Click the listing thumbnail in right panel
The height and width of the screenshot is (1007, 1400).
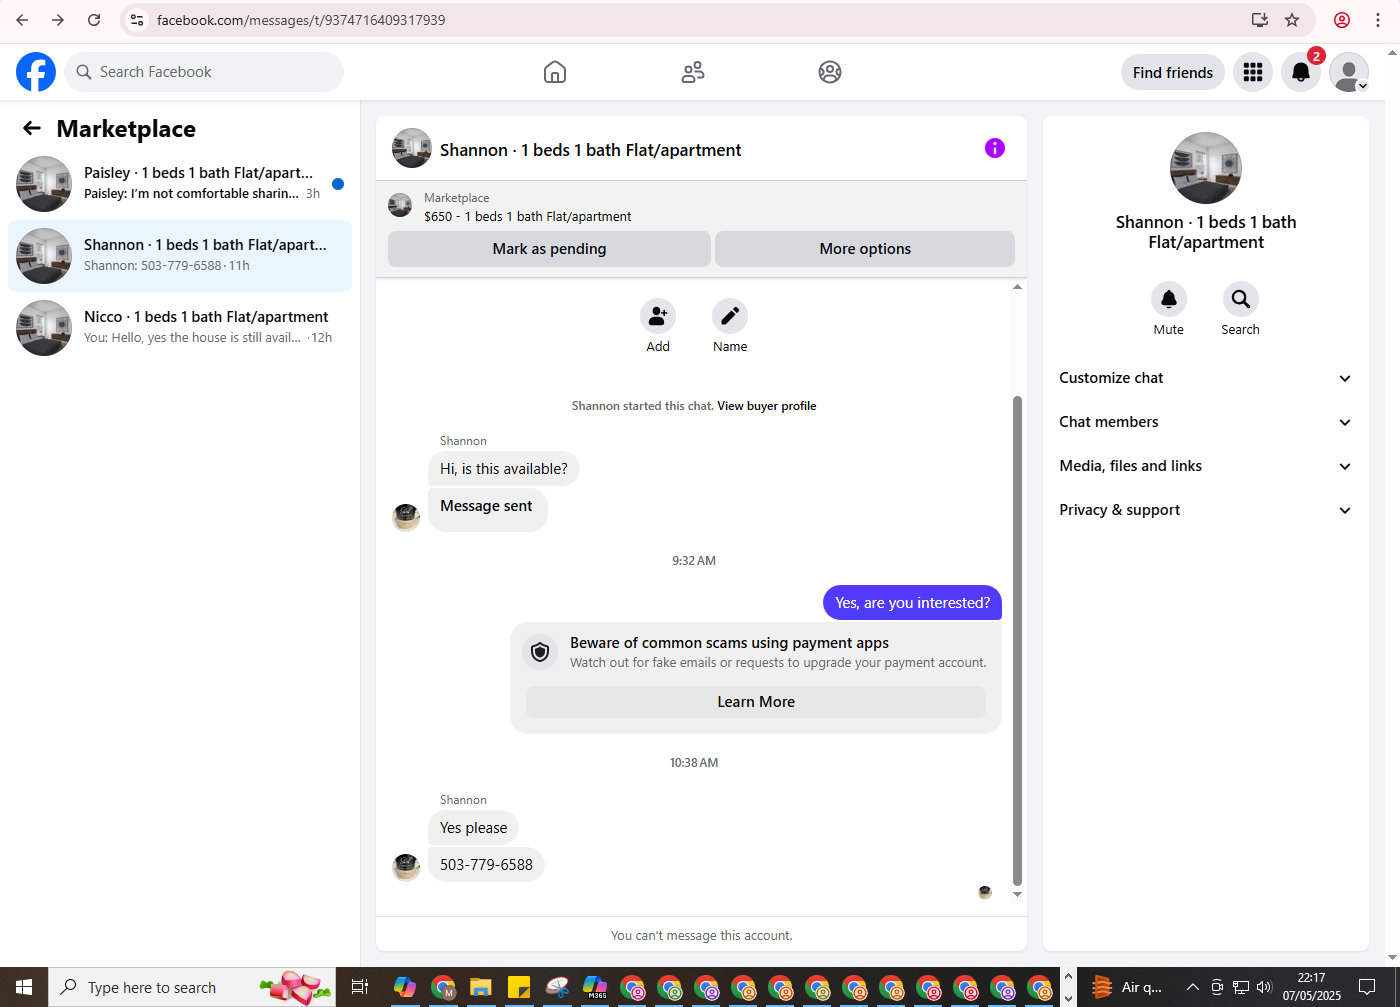click(x=1206, y=168)
